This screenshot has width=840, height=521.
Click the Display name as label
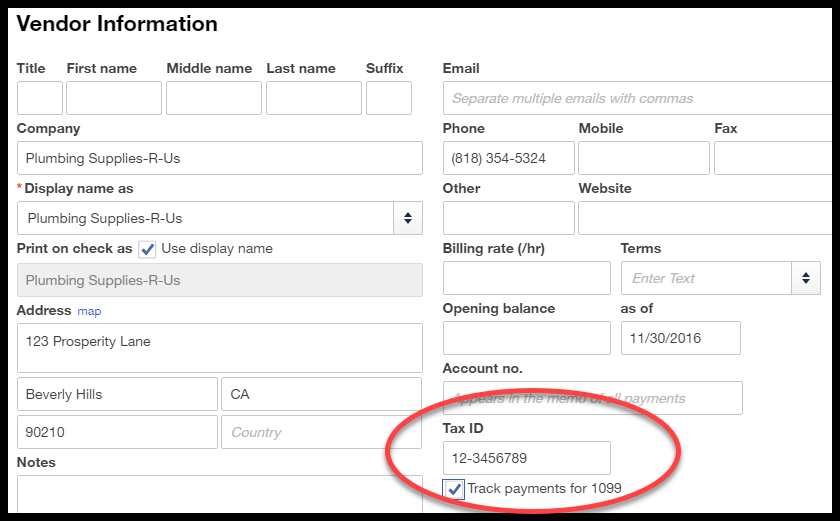79,188
